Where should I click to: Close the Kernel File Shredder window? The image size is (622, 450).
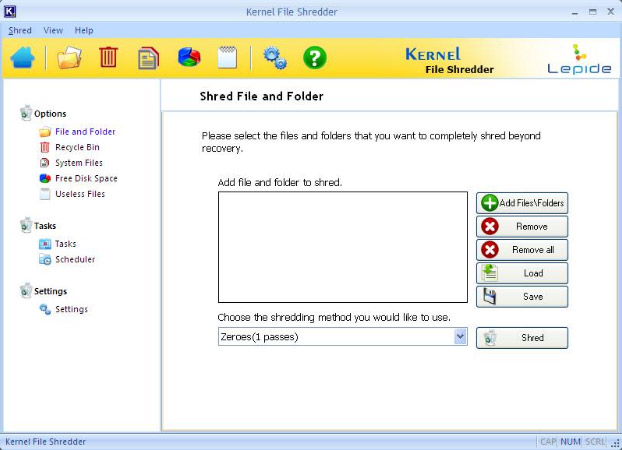tap(611, 12)
